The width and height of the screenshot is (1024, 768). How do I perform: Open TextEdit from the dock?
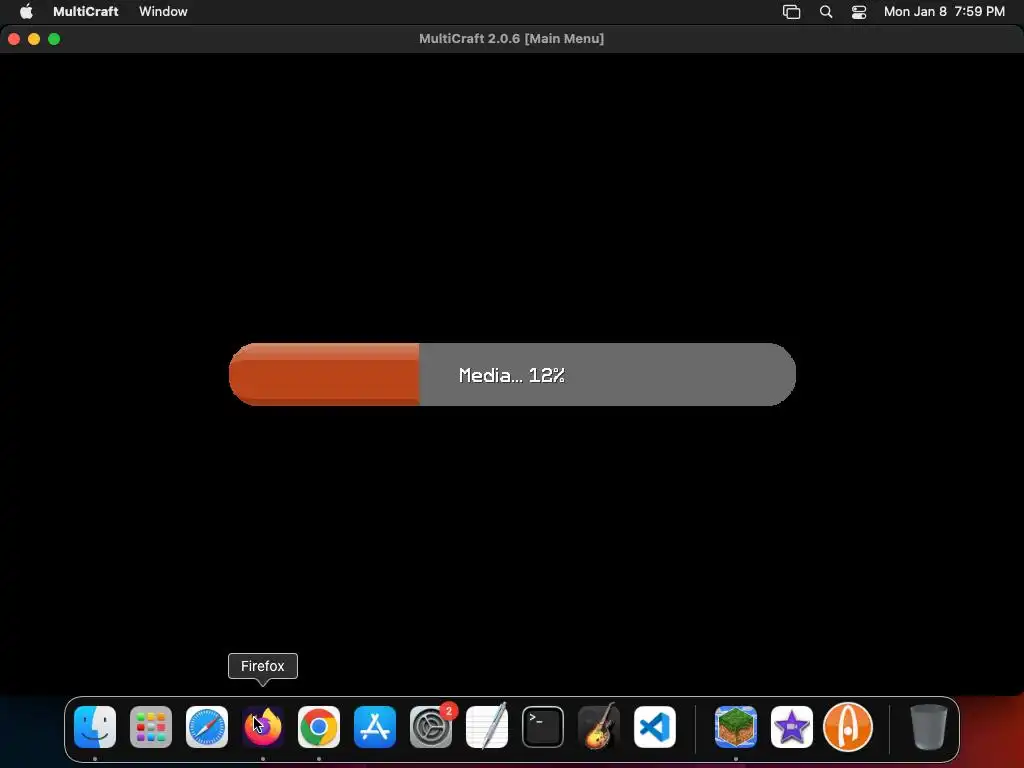point(487,727)
